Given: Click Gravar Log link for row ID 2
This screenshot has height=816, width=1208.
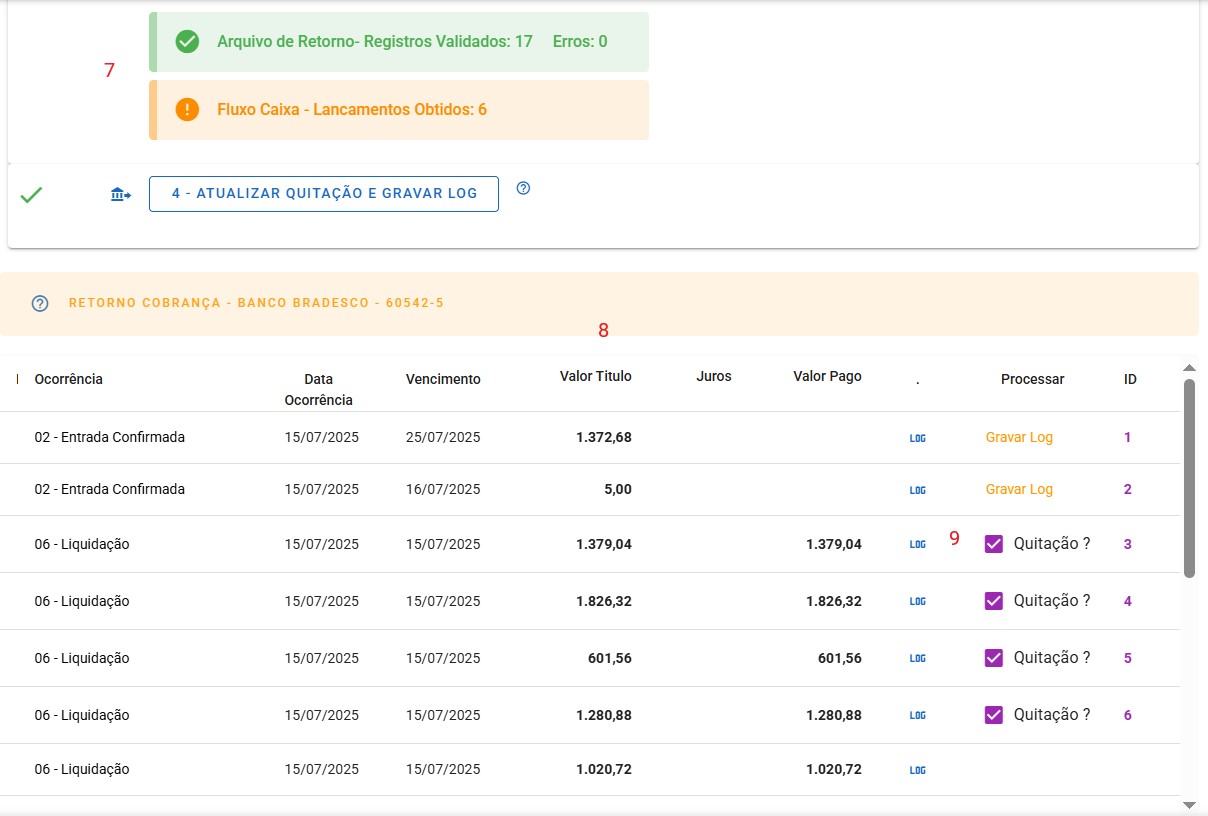Looking at the screenshot, I should [x=1019, y=489].
